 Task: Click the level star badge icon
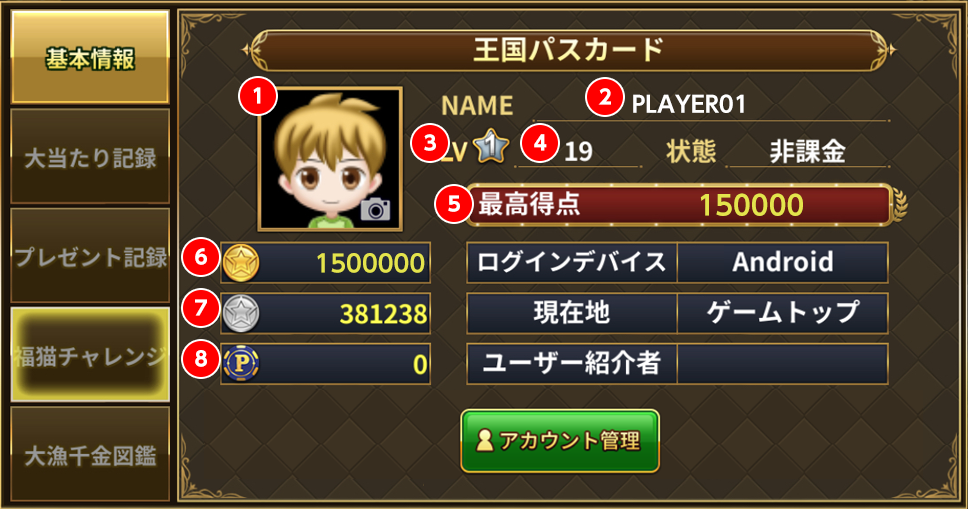pyautogui.click(x=491, y=146)
